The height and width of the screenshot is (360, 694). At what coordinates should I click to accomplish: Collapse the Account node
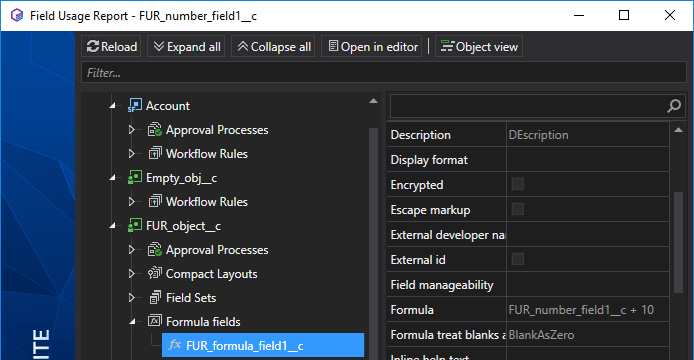(112, 105)
